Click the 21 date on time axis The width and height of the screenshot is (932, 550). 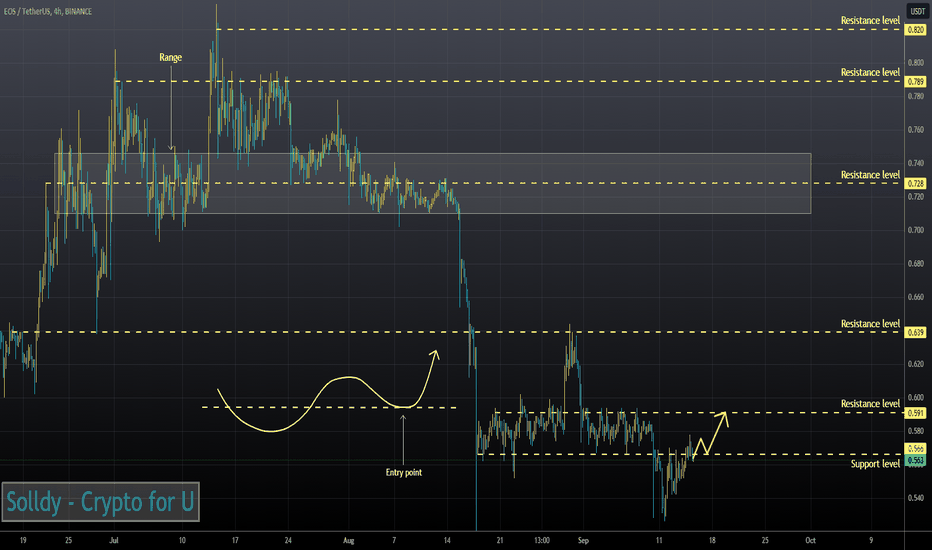point(500,540)
